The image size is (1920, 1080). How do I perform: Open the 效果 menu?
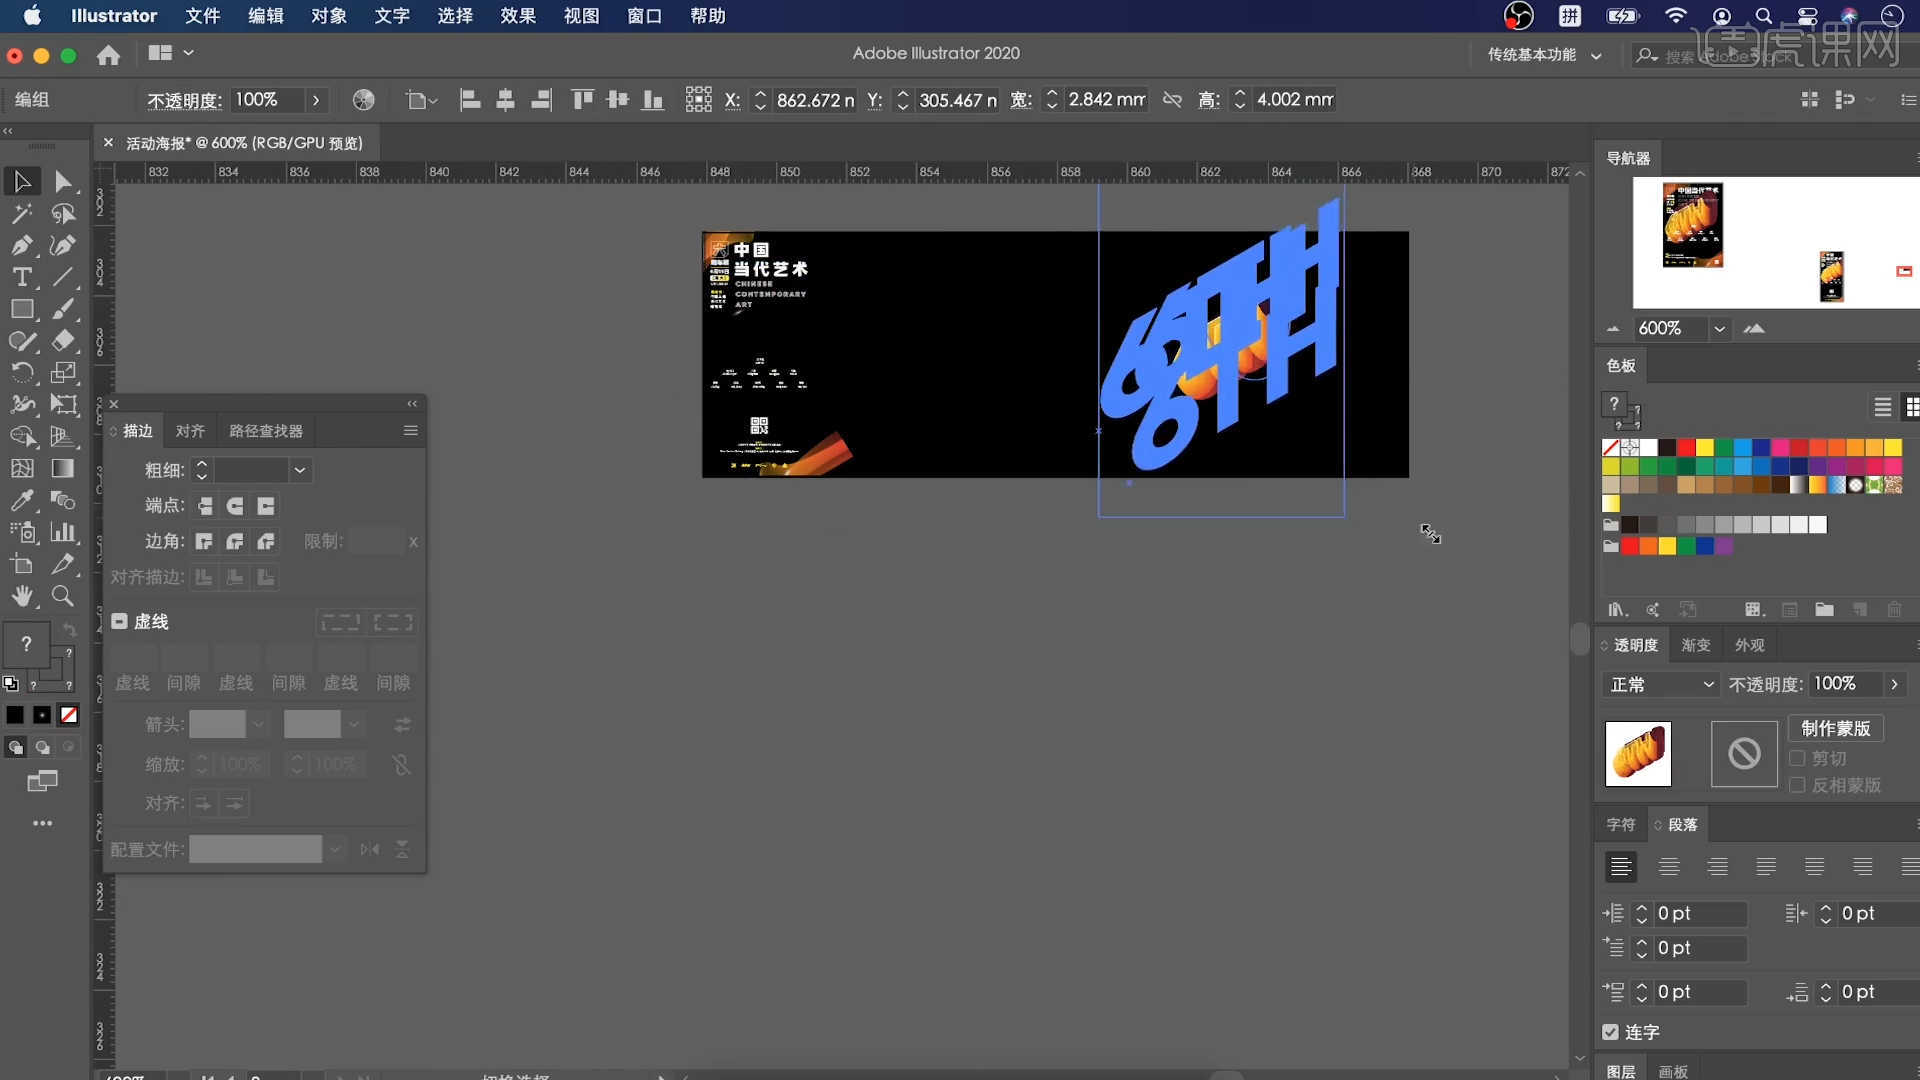[517, 15]
